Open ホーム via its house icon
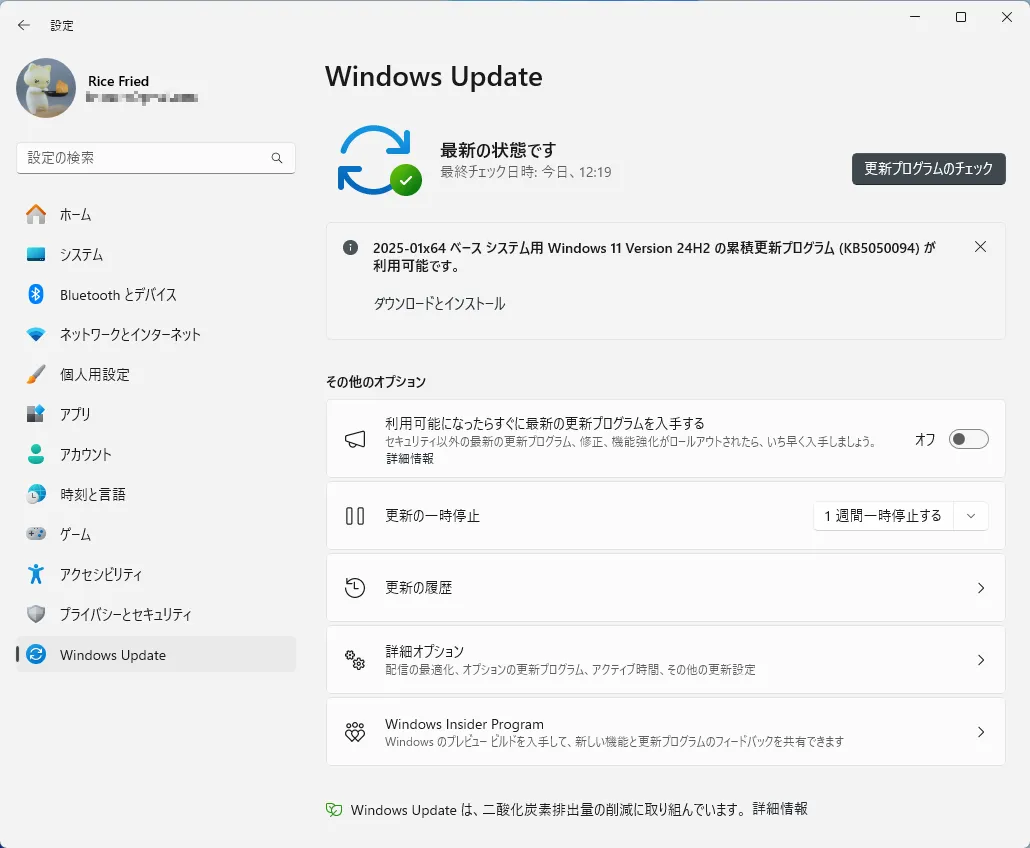The image size is (1030, 848). coord(36,214)
